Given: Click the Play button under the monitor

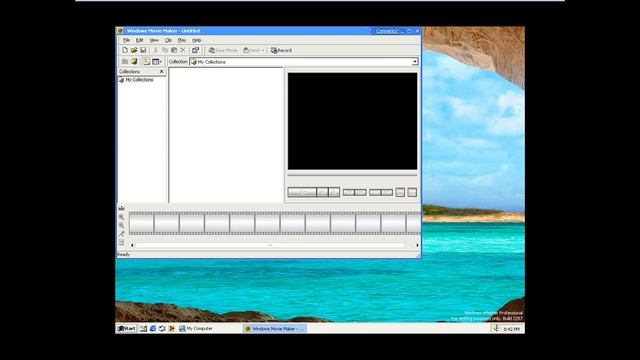Looking at the screenshot, I should click(x=302, y=192).
